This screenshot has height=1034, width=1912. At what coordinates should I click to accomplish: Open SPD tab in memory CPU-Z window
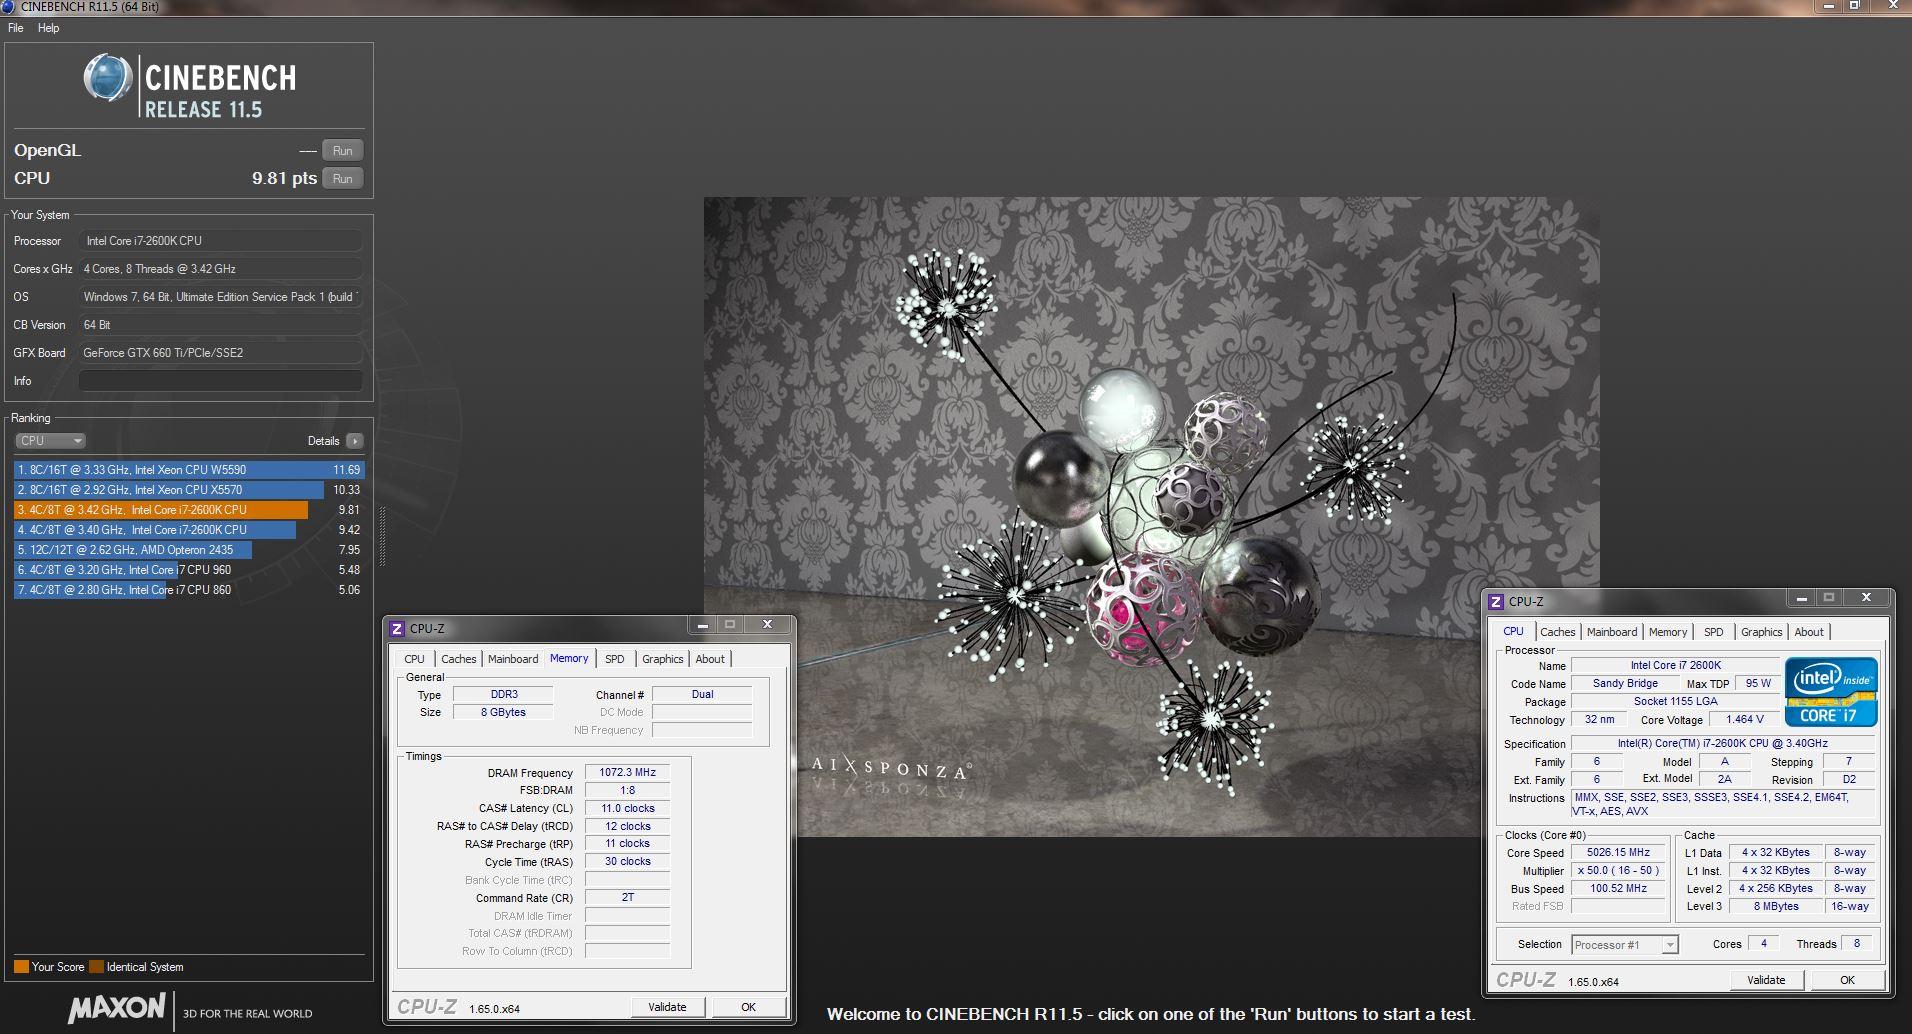(615, 659)
